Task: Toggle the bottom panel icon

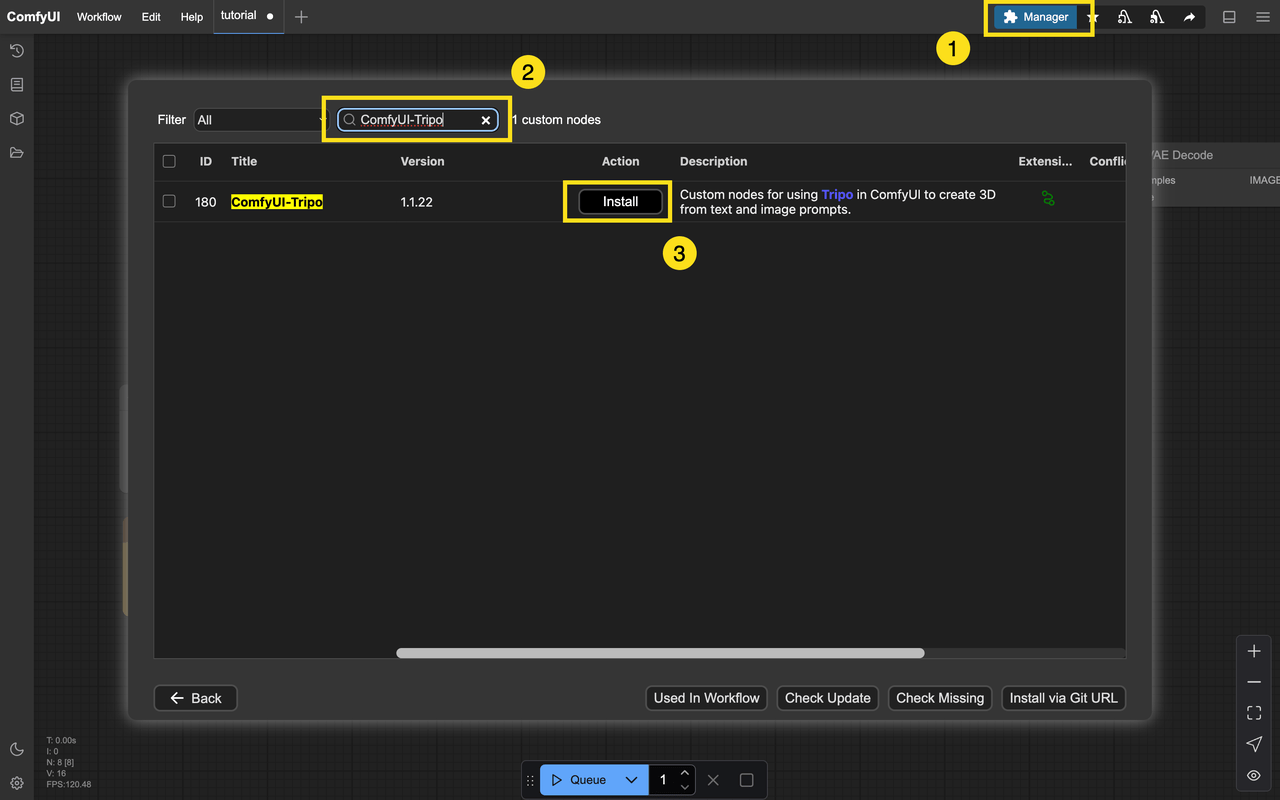Action: pos(1230,17)
